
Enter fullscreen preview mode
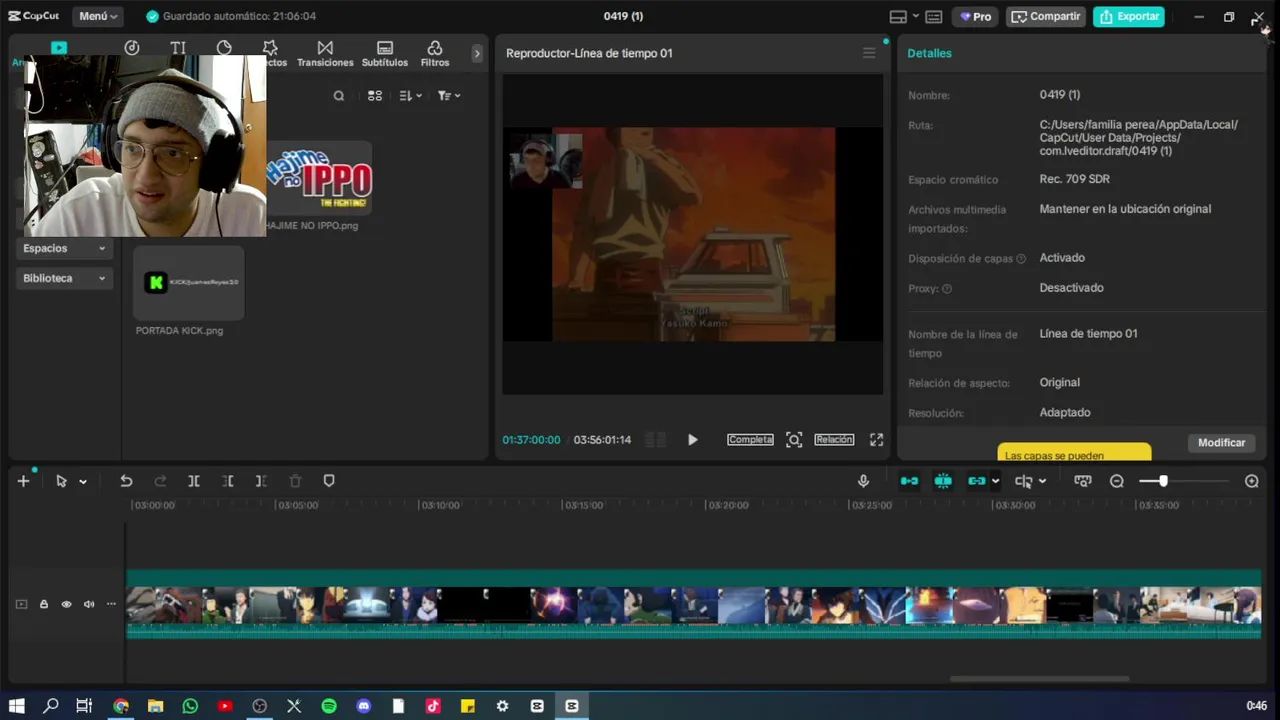coord(876,440)
